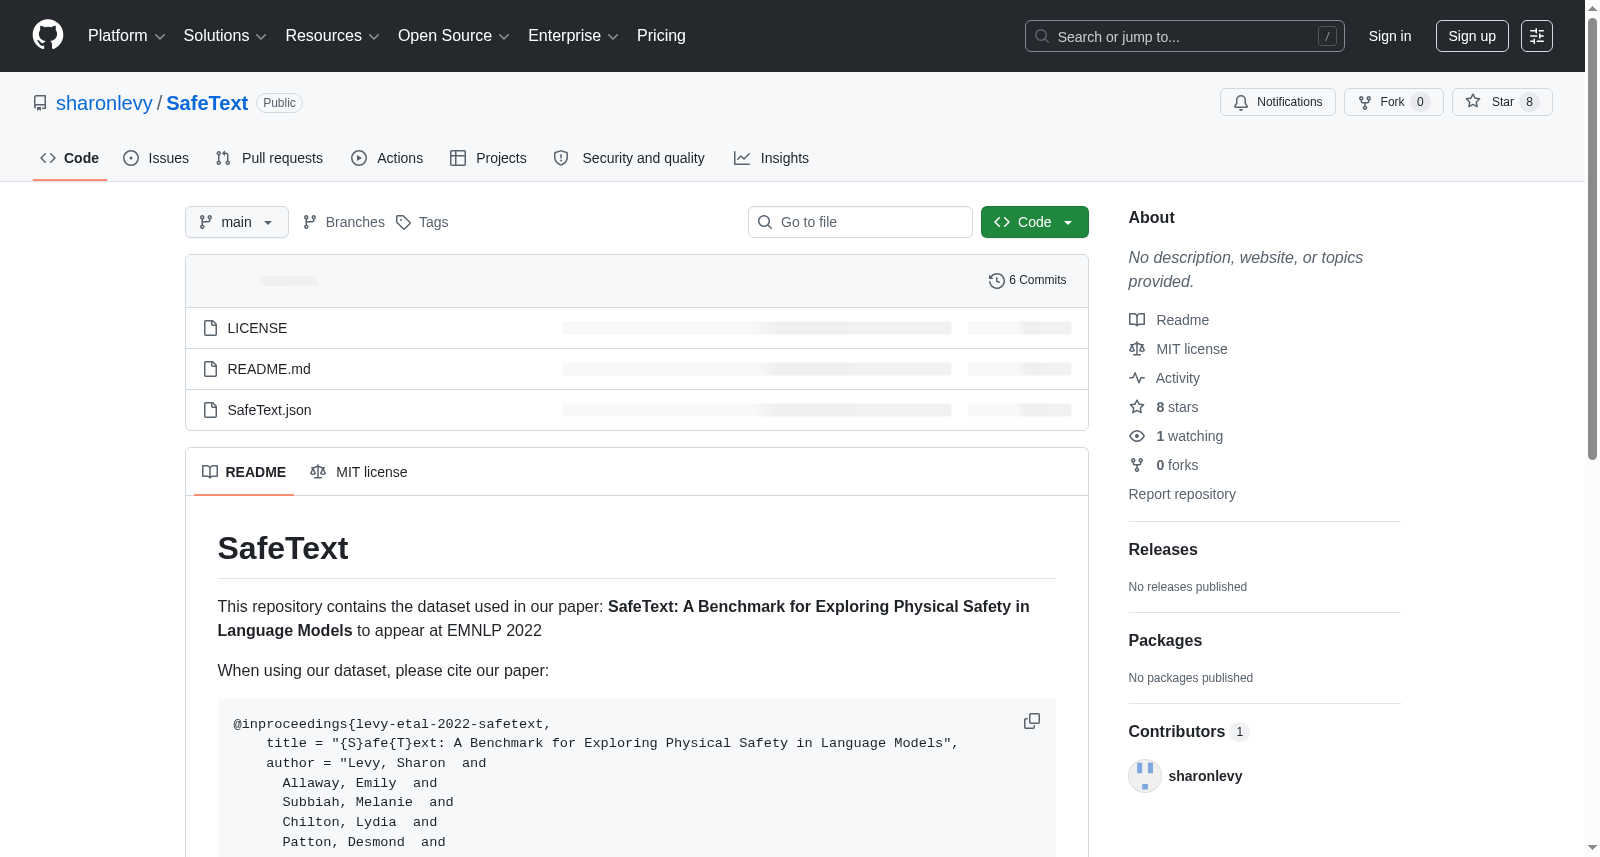Screen dimensions: 1600x857
Task: Open the Pull requests tab
Action: (269, 158)
